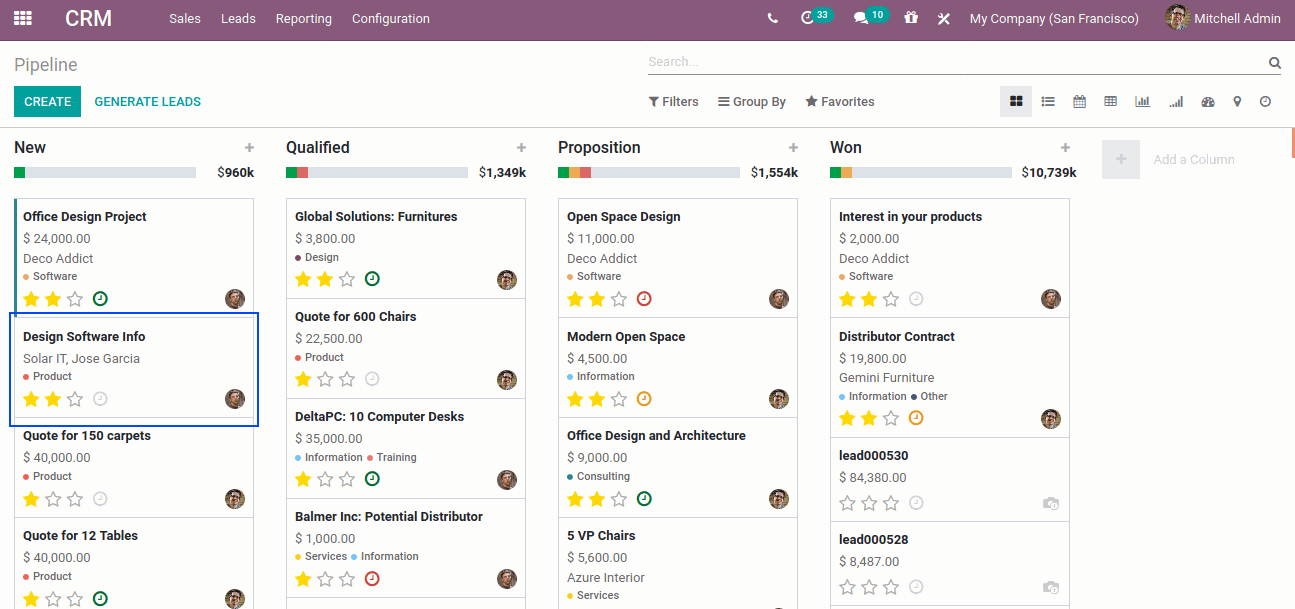Open the calendar view of the pipeline
Image resolution: width=1295 pixels, height=609 pixels.
click(1080, 101)
